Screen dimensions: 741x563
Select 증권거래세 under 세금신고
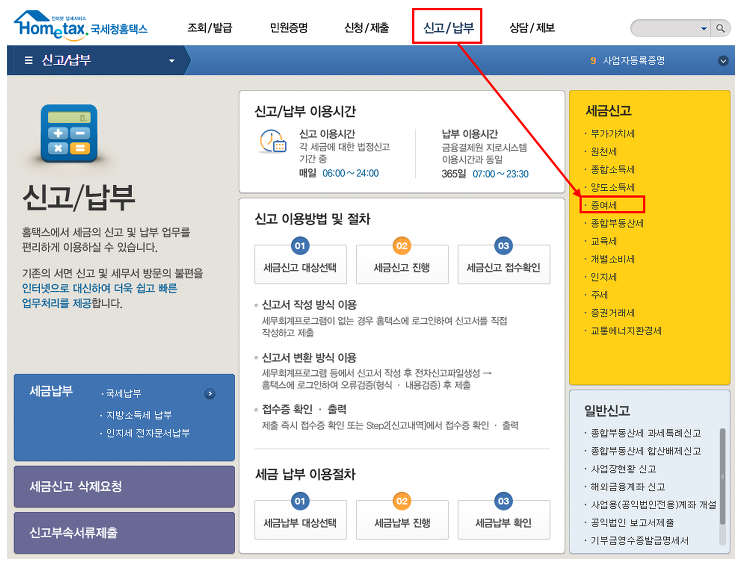[x=612, y=313]
